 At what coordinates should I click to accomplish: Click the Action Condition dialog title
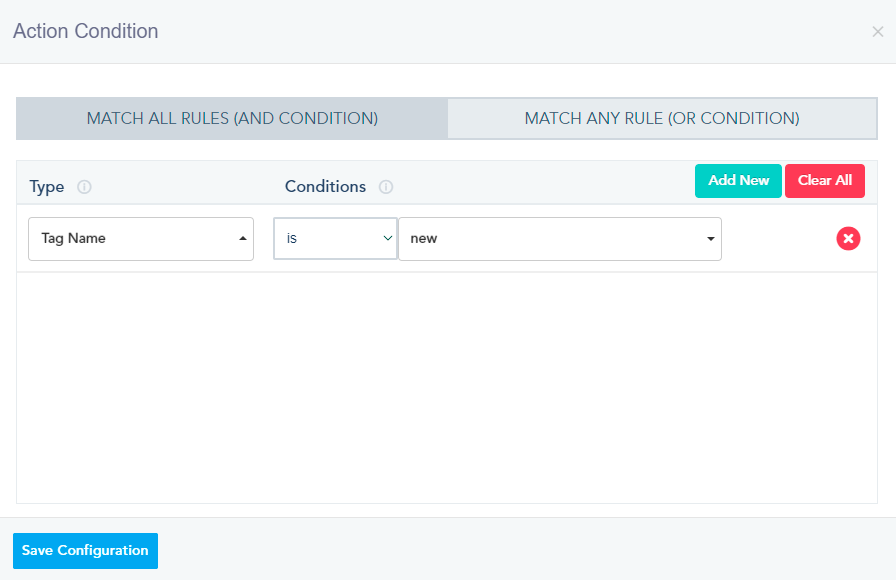coord(86,31)
